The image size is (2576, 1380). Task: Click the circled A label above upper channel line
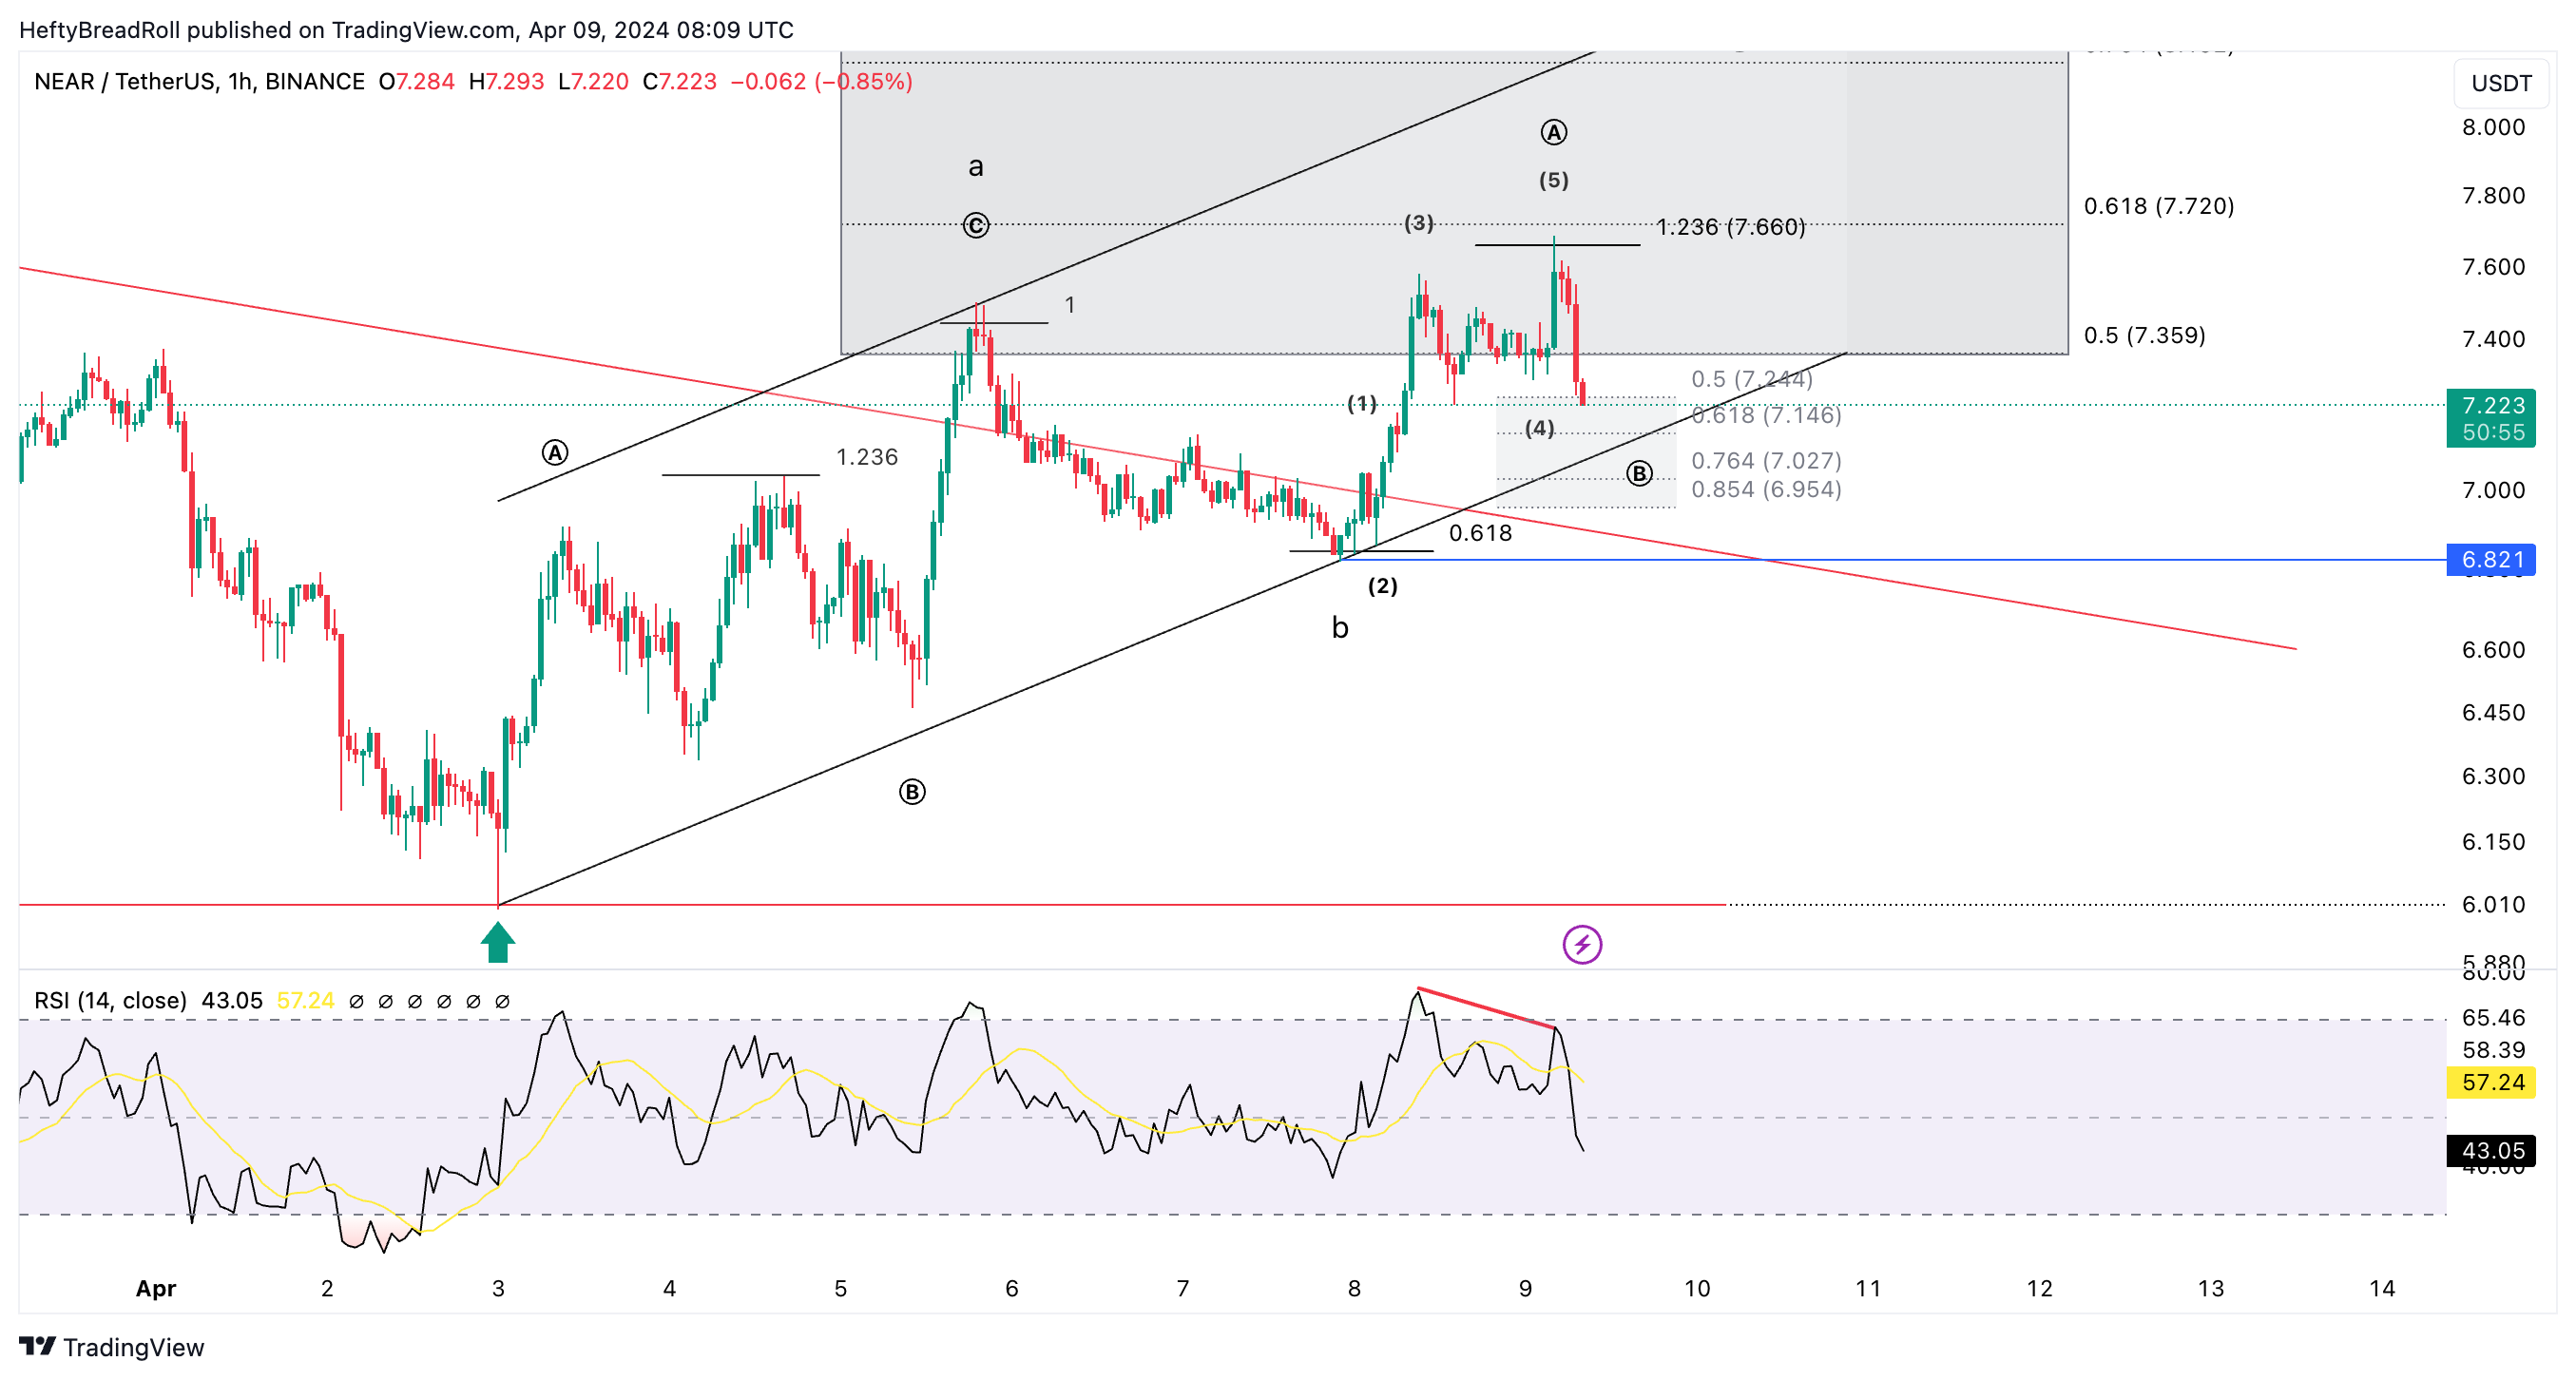555,453
